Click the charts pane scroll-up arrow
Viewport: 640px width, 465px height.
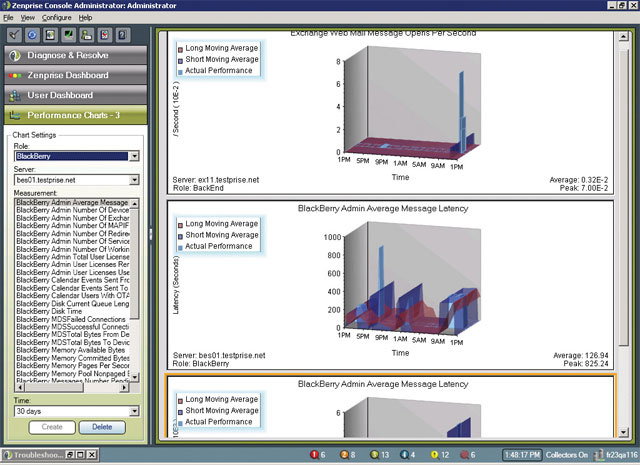[623, 37]
